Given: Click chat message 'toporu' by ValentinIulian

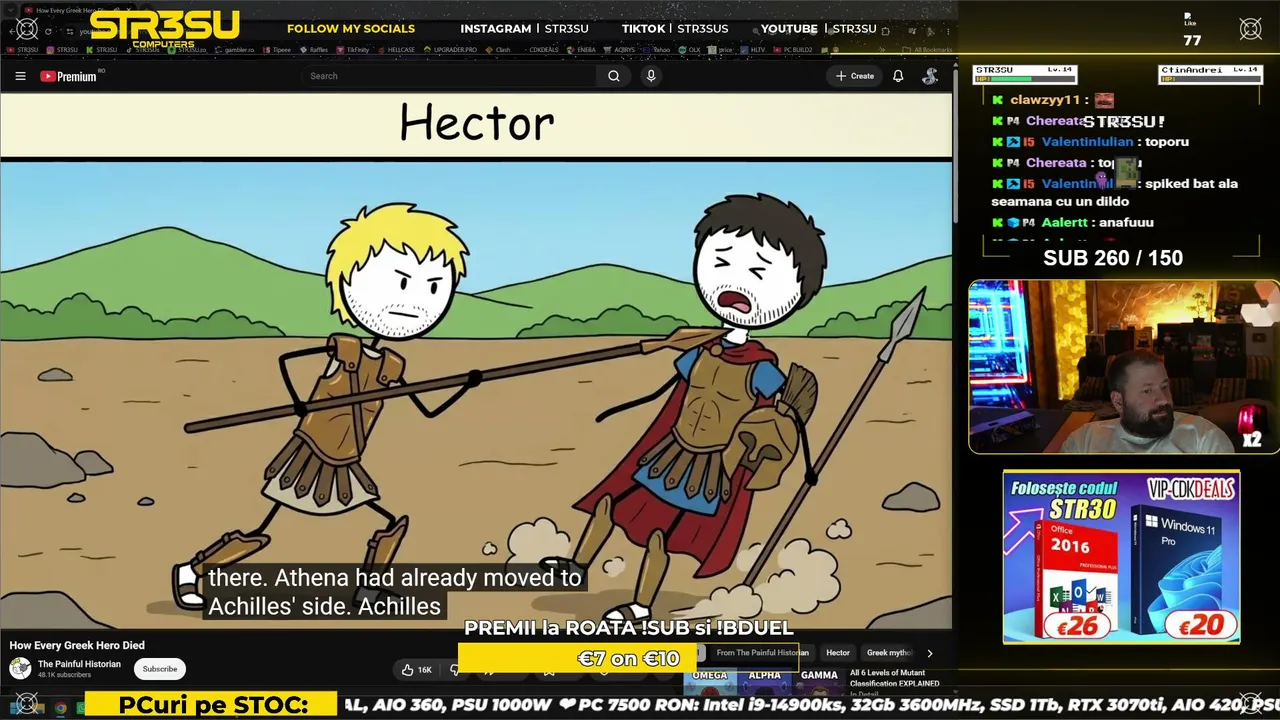Looking at the screenshot, I should pos(1166,142).
